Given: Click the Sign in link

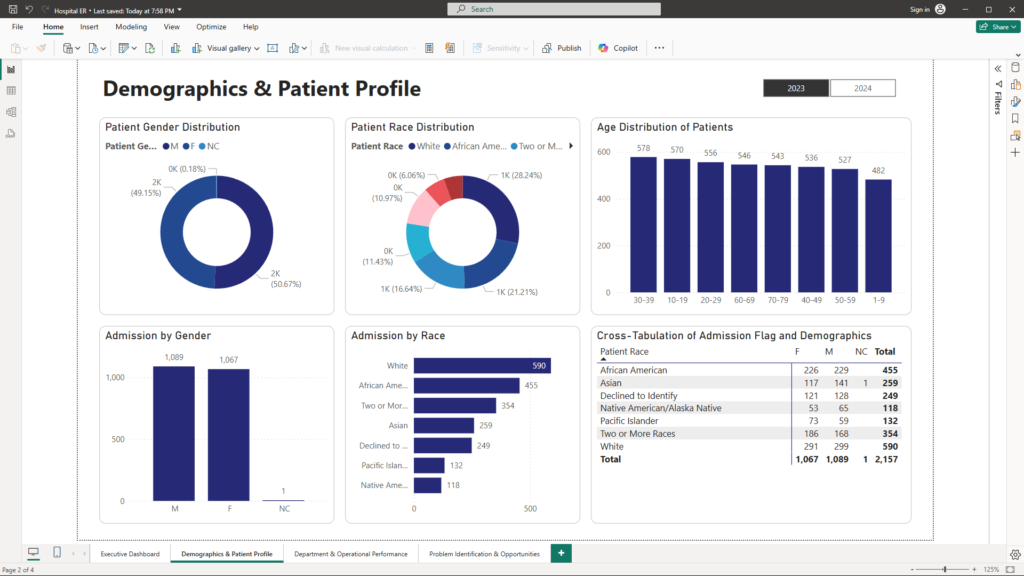Looking at the screenshot, I should [x=920, y=9].
